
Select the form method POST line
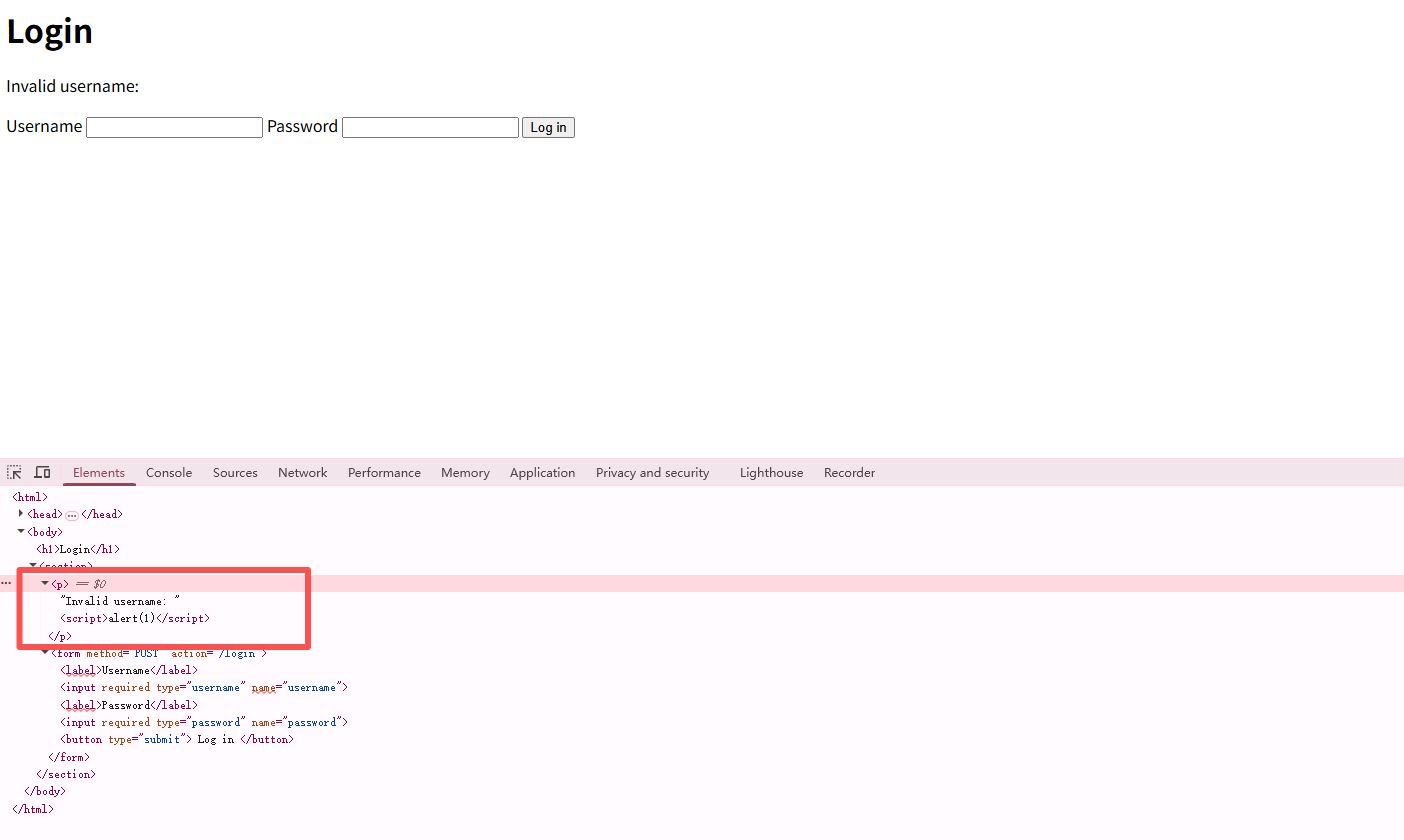tap(159, 653)
